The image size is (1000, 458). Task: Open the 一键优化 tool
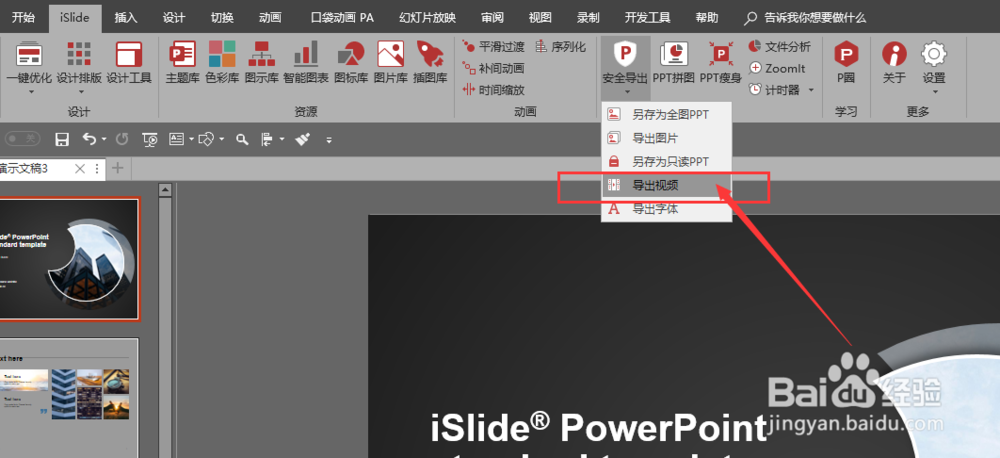pyautogui.click(x=30, y=63)
